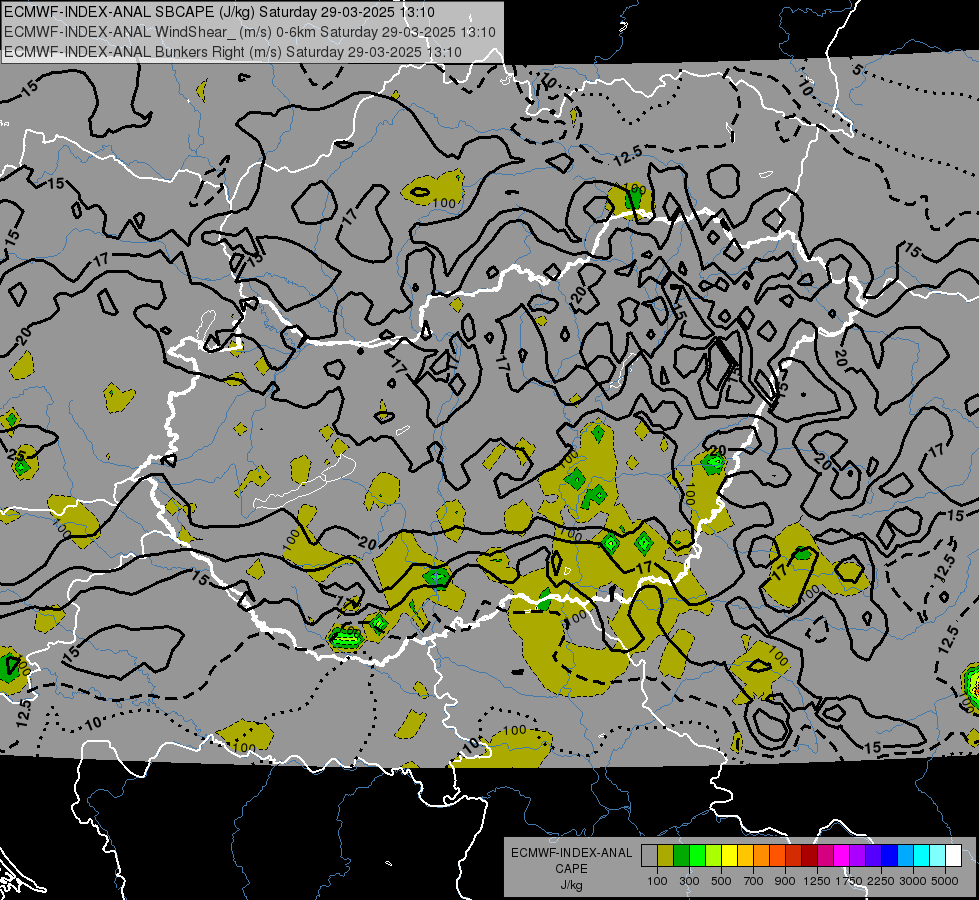Click the CAPE label in legend
The height and width of the screenshot is (900, 979).
[571, 868]
